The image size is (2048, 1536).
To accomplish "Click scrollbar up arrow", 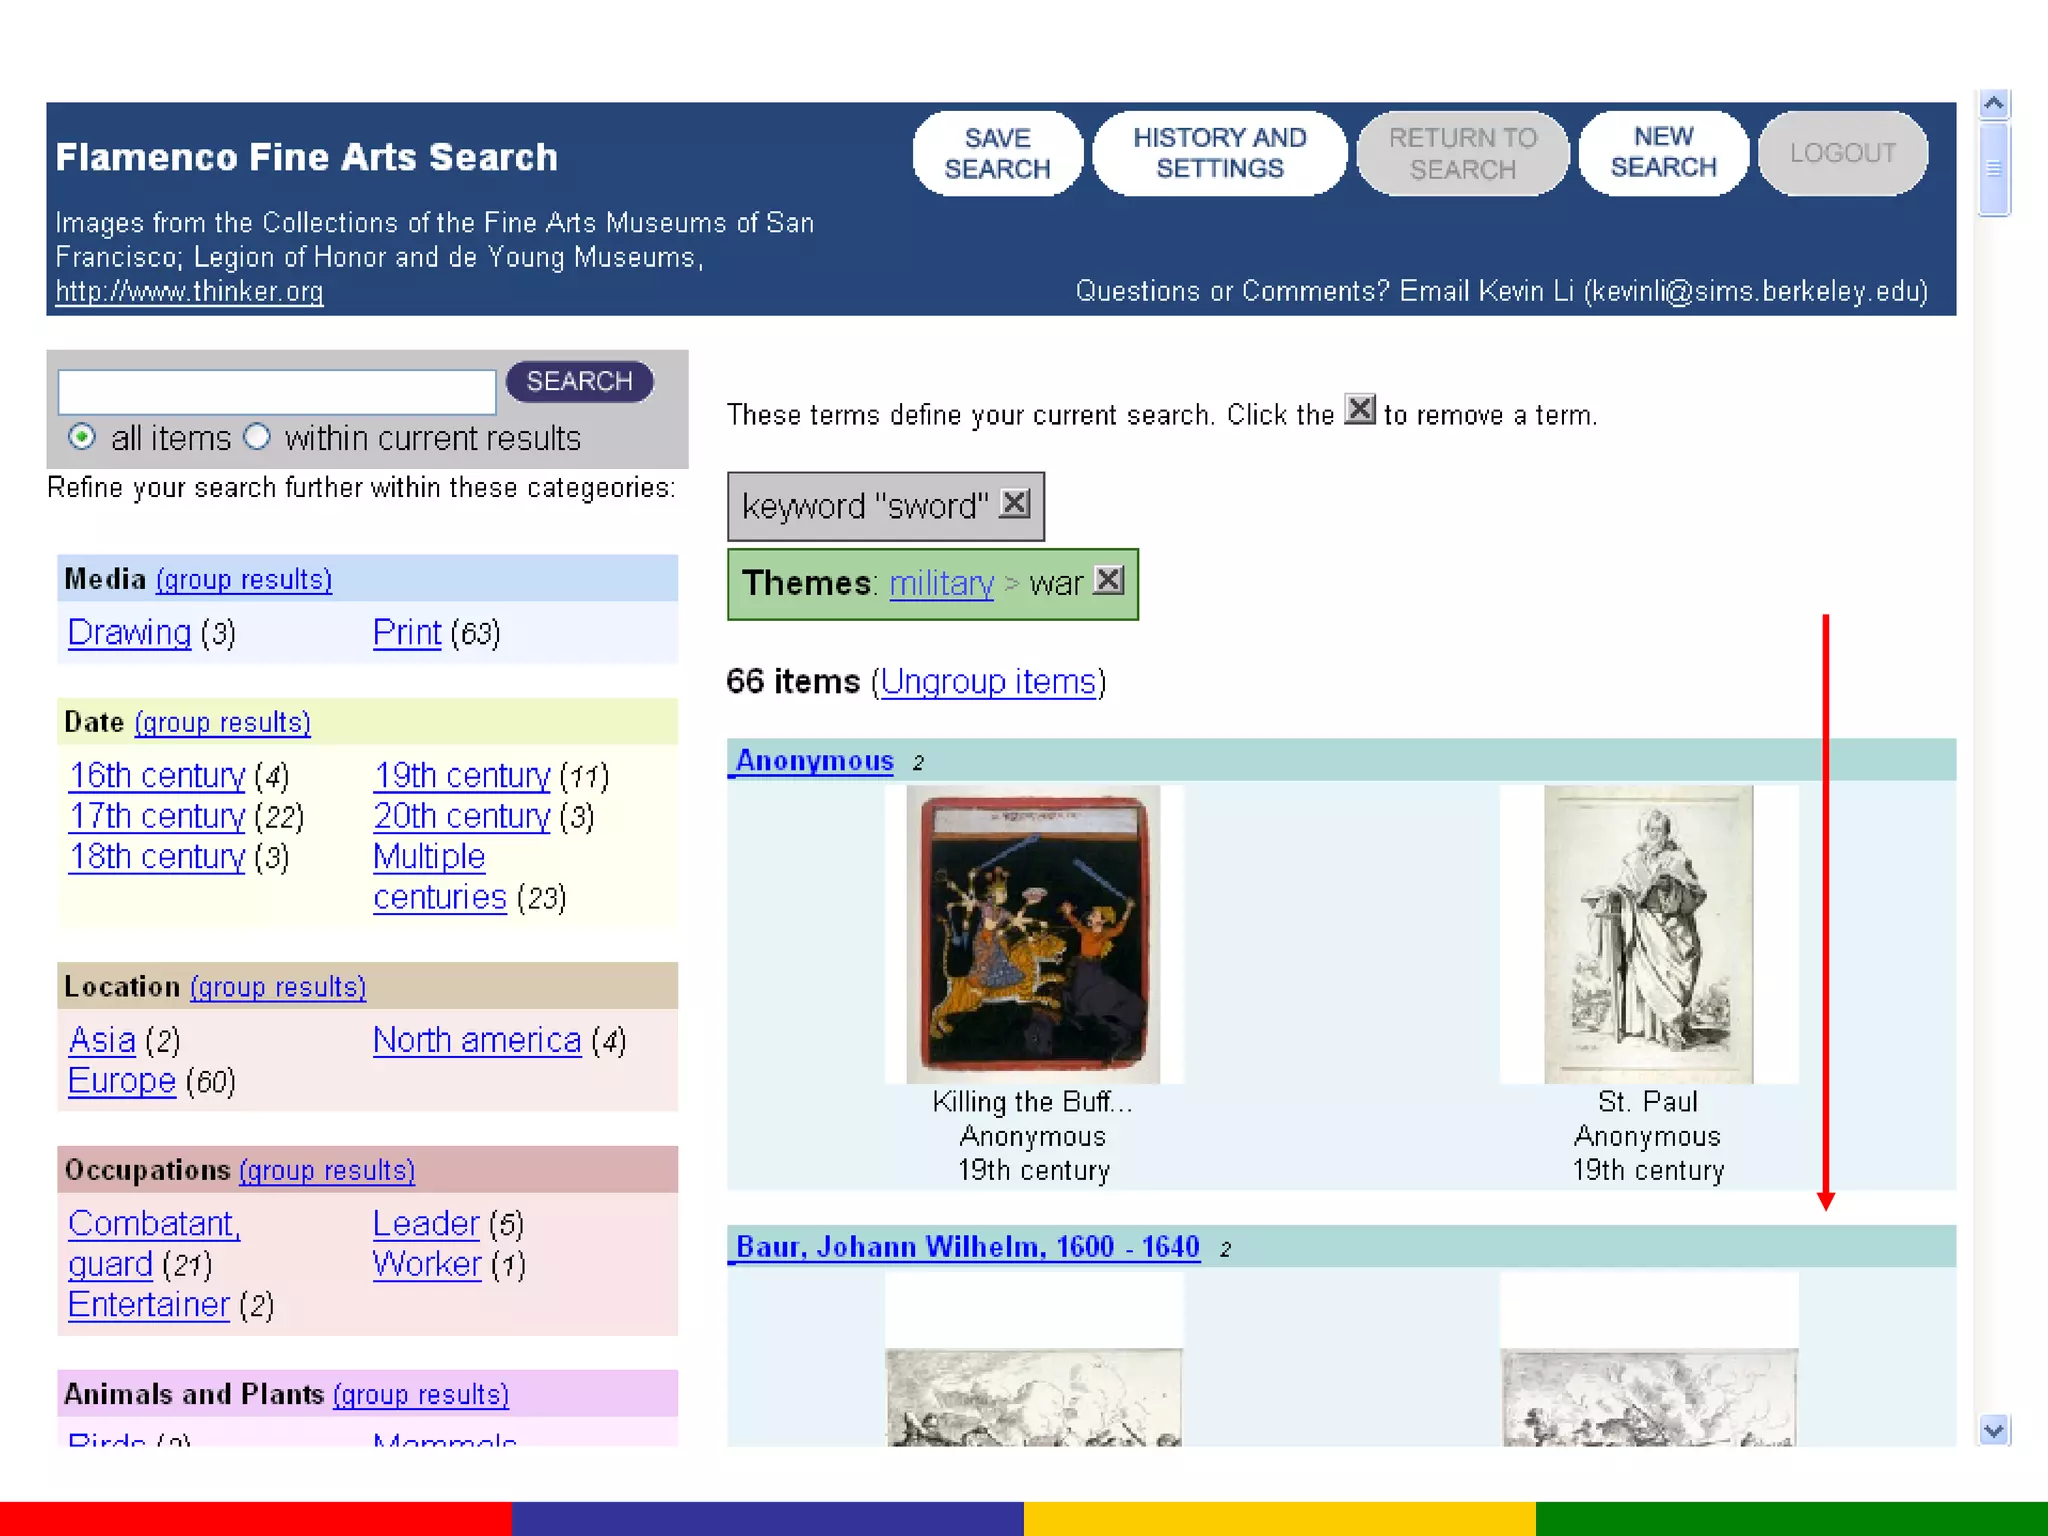I will [x=1993, y=104].
